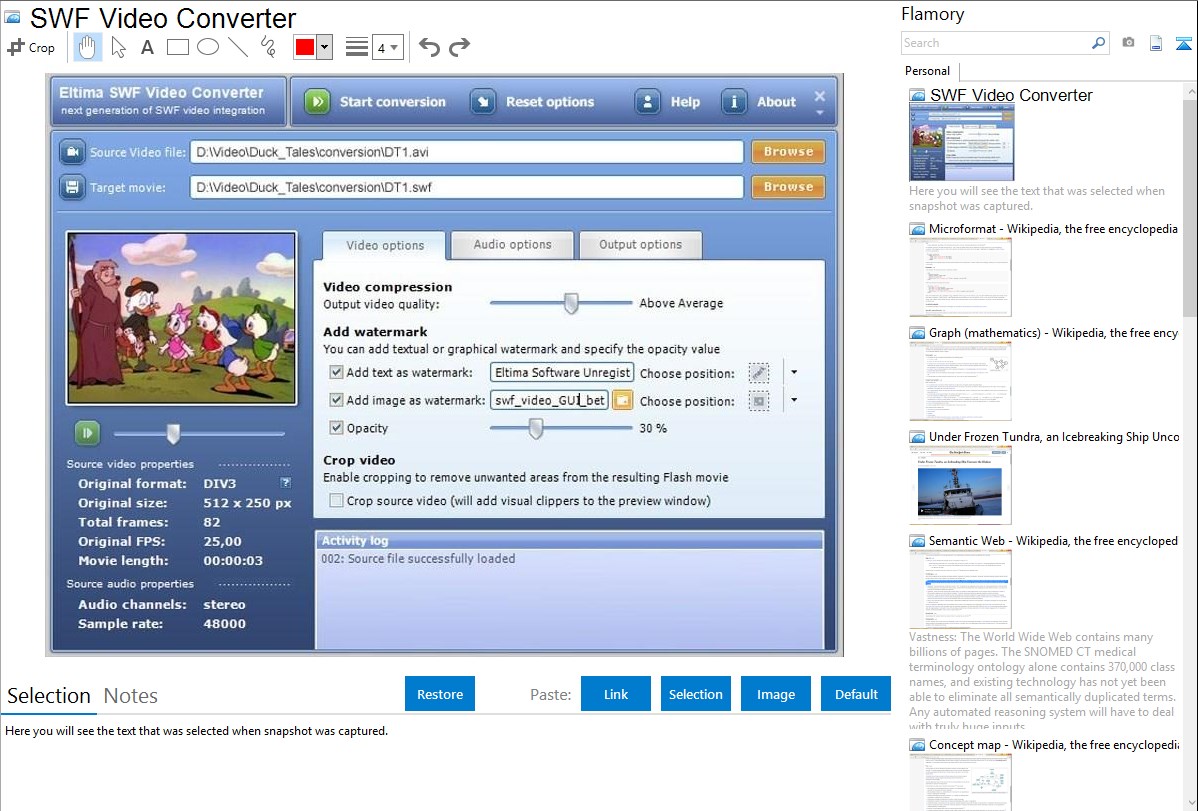Viewport: 1198px width, 811px height.
Task: Click the Reset options icon
Action: click(483, 101)
